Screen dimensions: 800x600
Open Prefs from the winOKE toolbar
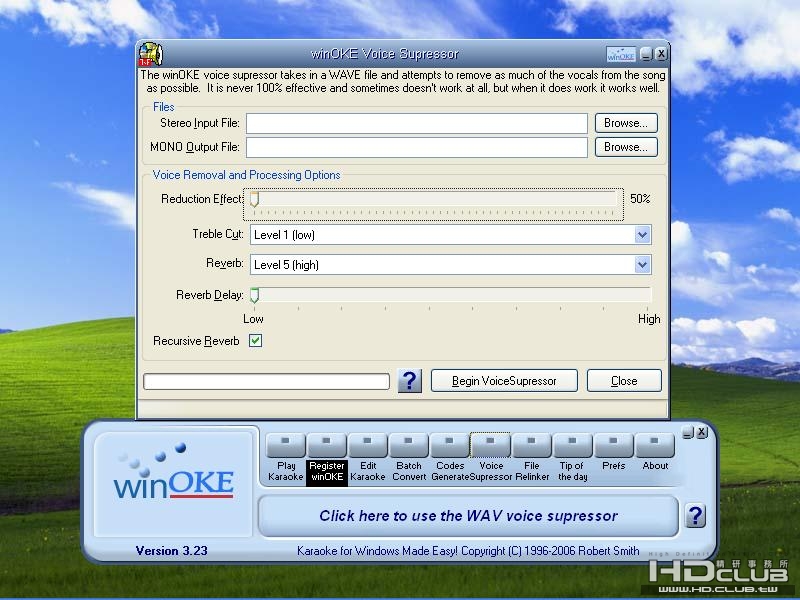(613, 445)
